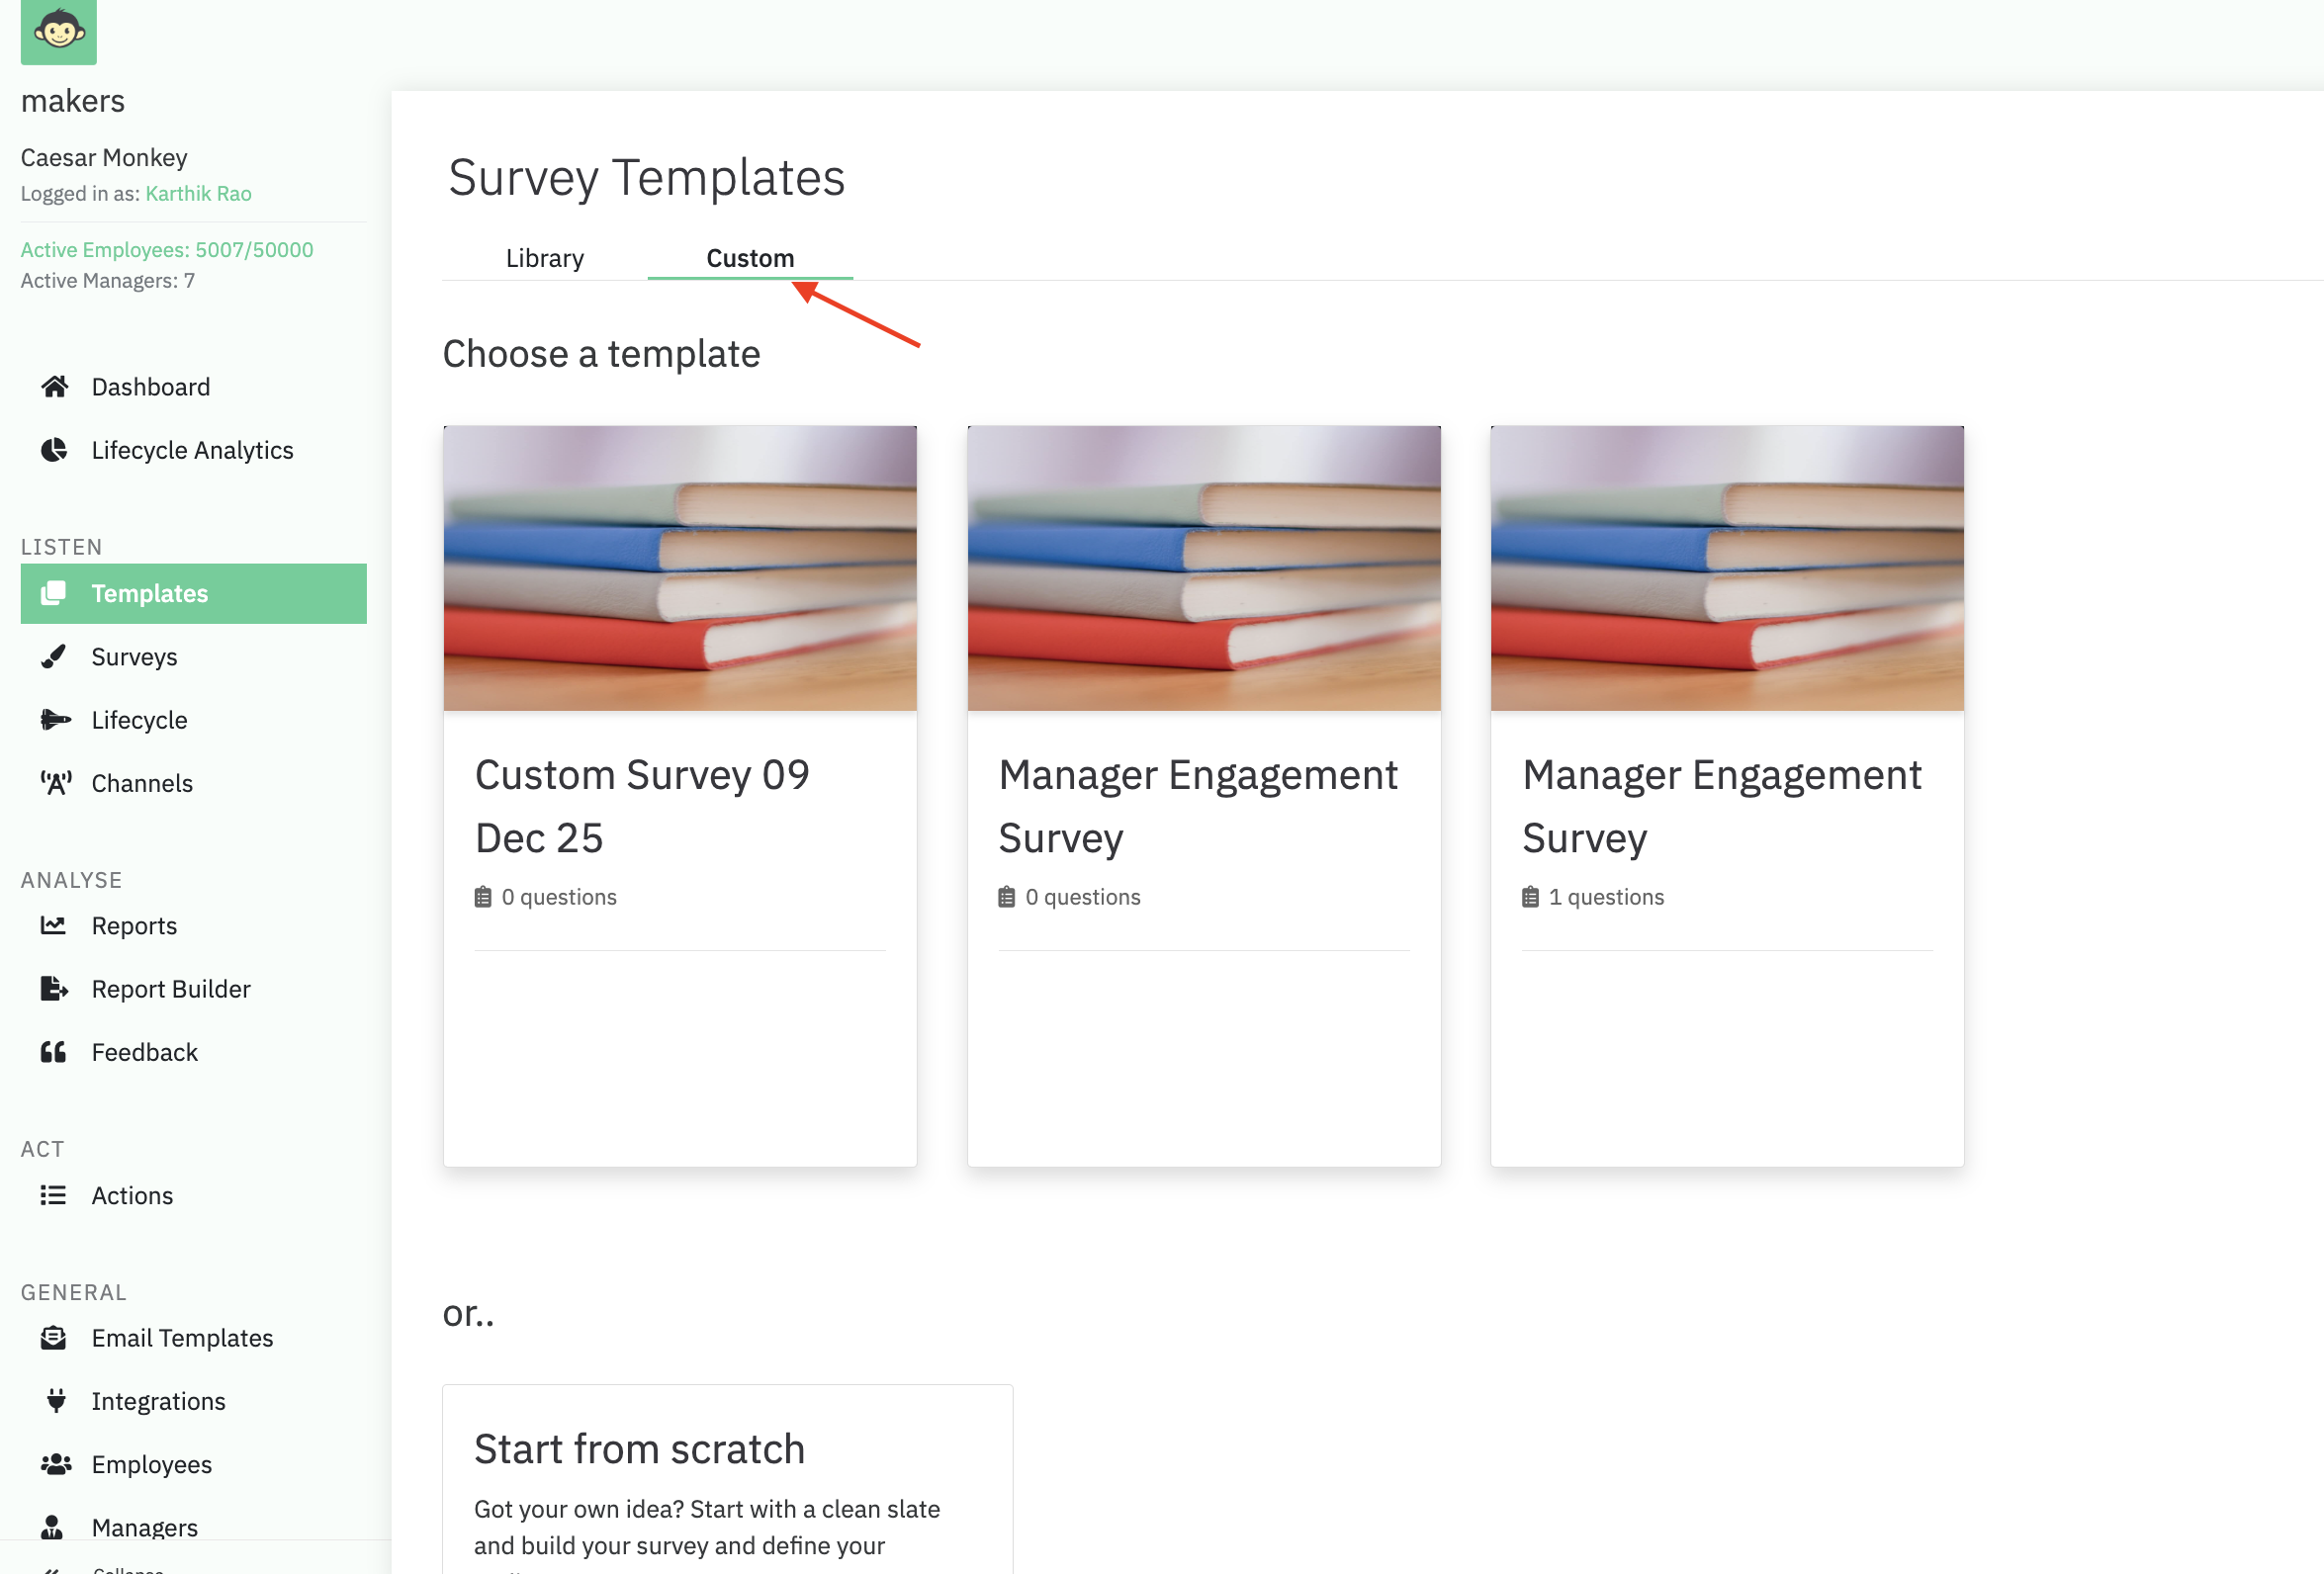This screenshot has width=2324, height=1574.
Task: Click the Lifecycle Analytics pie chart icon
Action: click(54, 450)
